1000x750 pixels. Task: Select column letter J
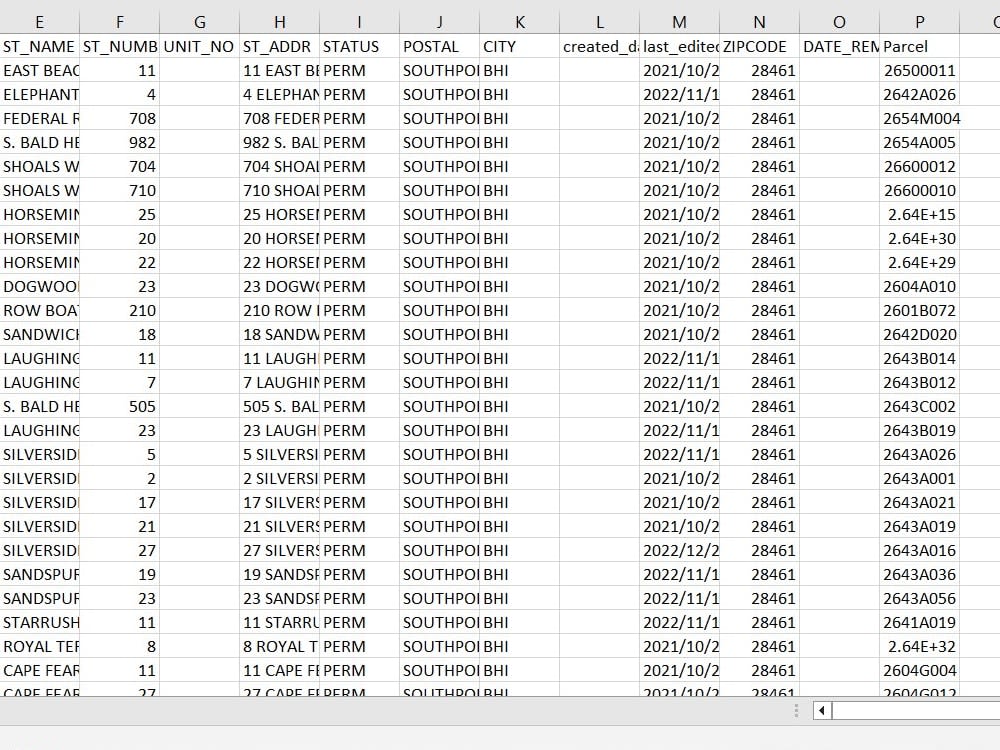pos(439,21)
